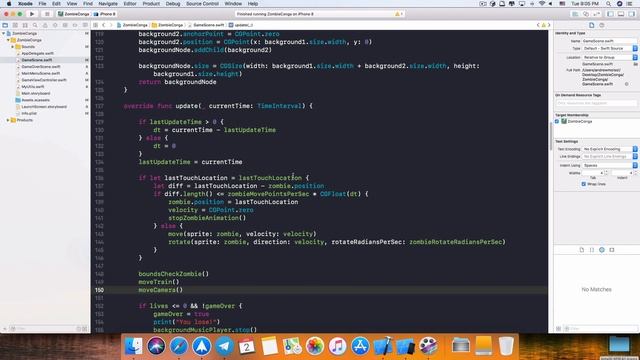640x360 pixels.
Task: Open Safari from the Dock
Action: pyautogui.click(x=179, y=346)
